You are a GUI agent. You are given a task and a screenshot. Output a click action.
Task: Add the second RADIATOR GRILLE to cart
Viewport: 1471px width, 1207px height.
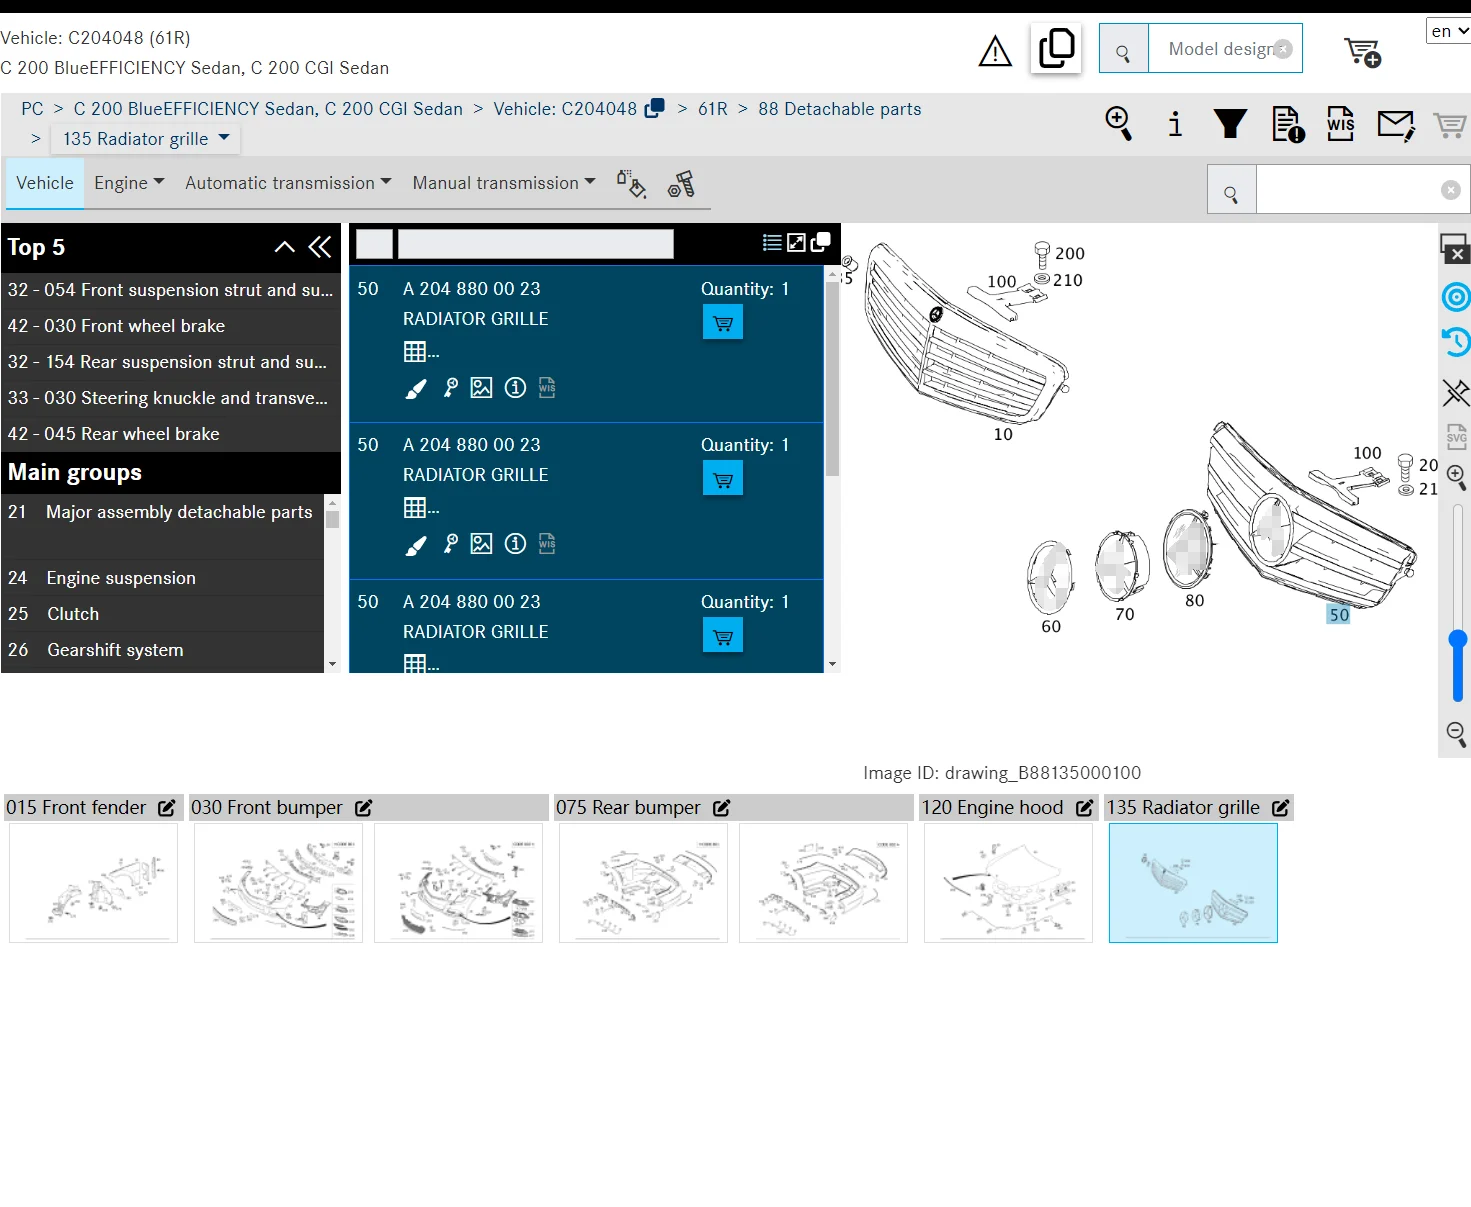coord(723,479)
